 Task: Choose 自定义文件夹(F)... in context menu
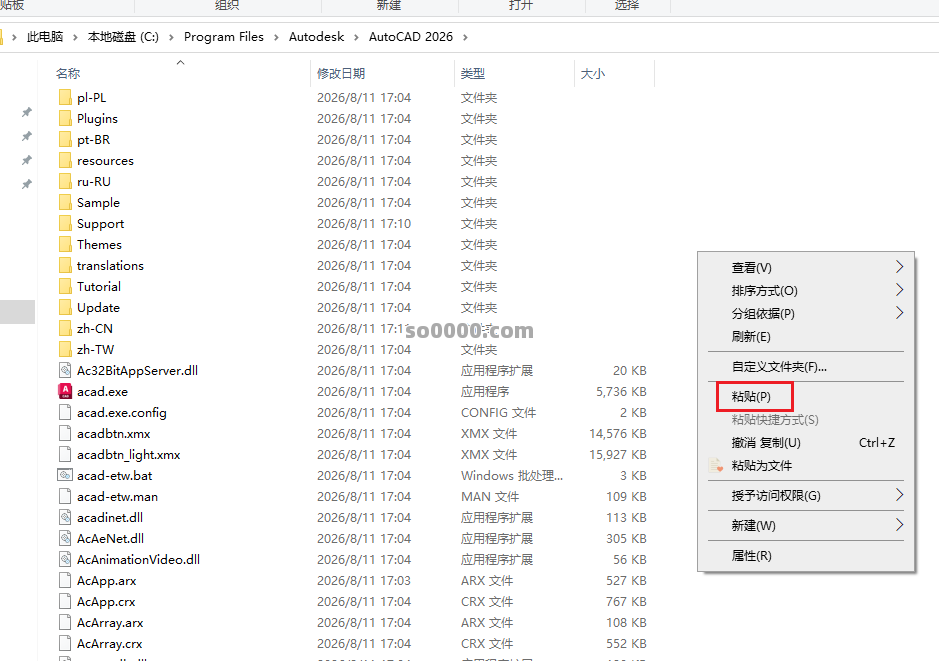pos(779,366)
